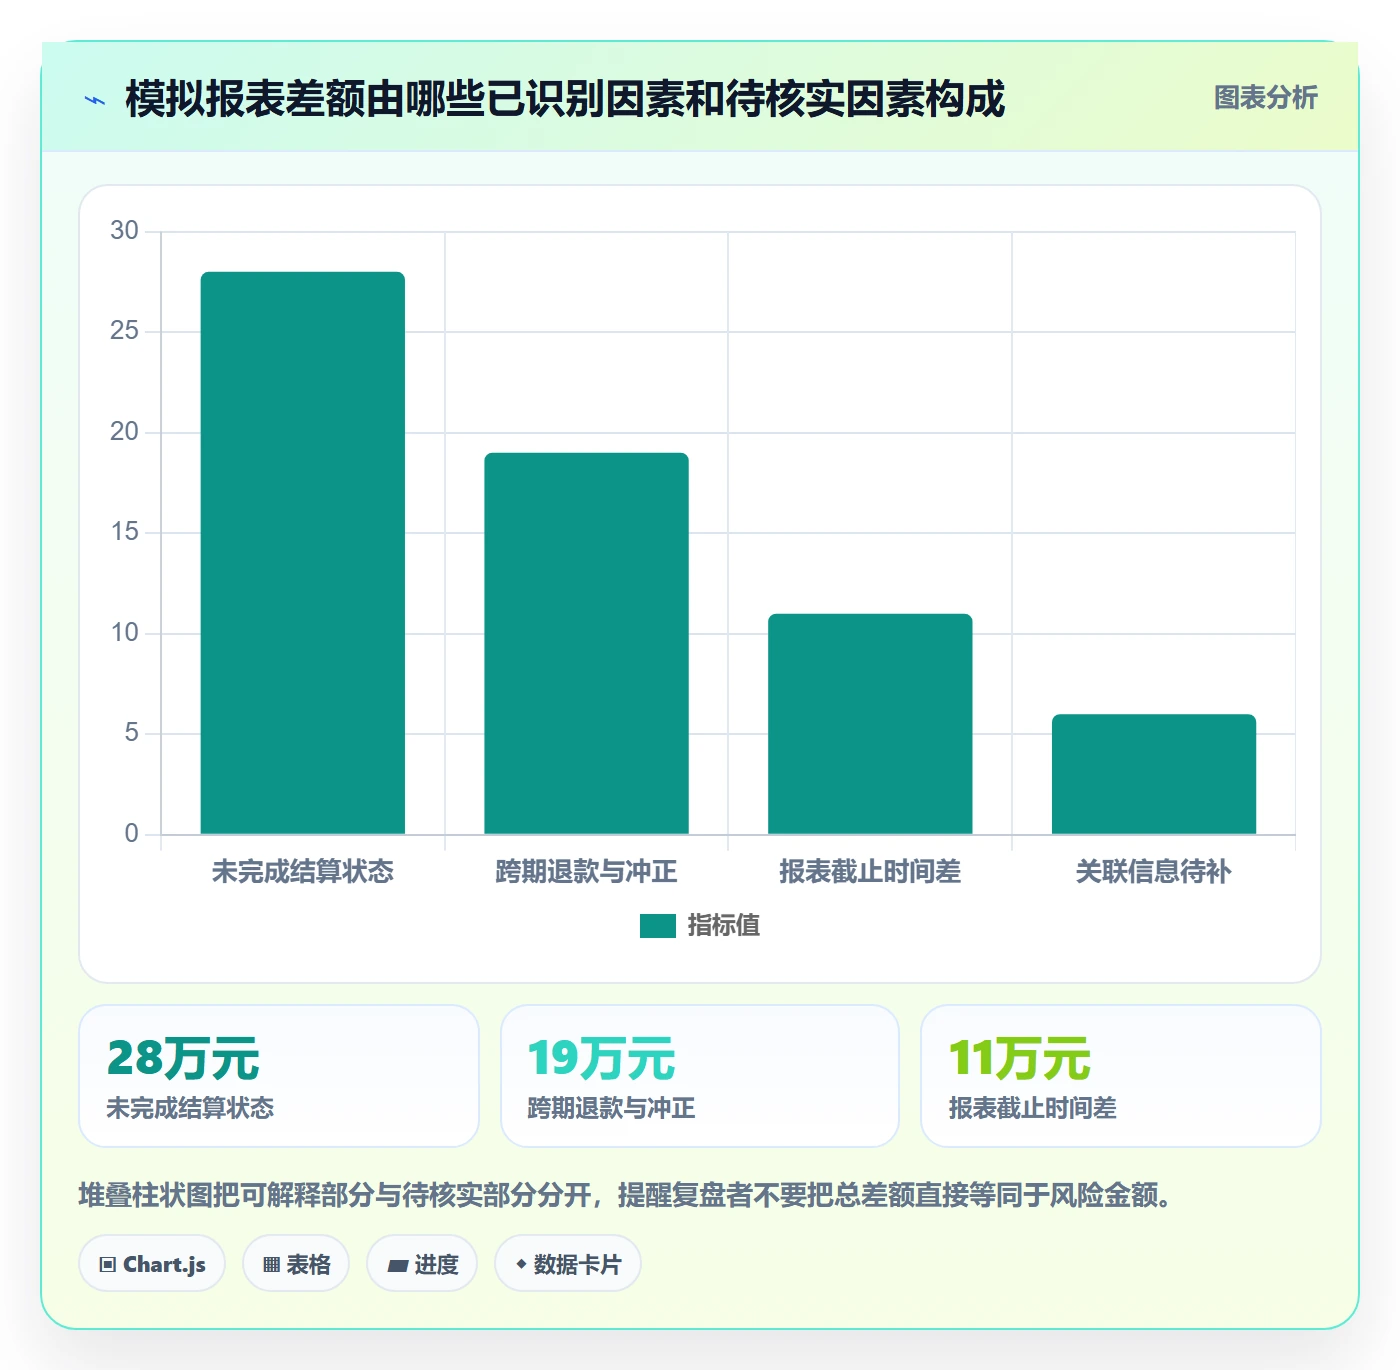This screenshot has height=1370, width=1400.
Task: Click the 报表截止时间差 x-axis label
Action: [870, 872]
